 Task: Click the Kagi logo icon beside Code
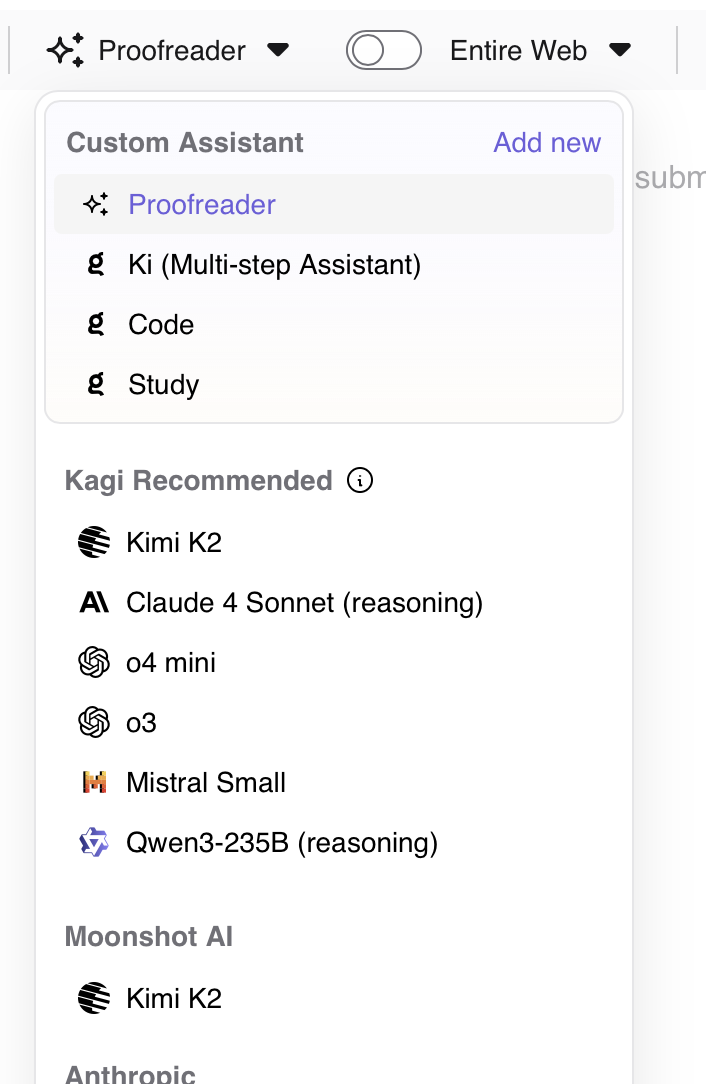[96, 324]
